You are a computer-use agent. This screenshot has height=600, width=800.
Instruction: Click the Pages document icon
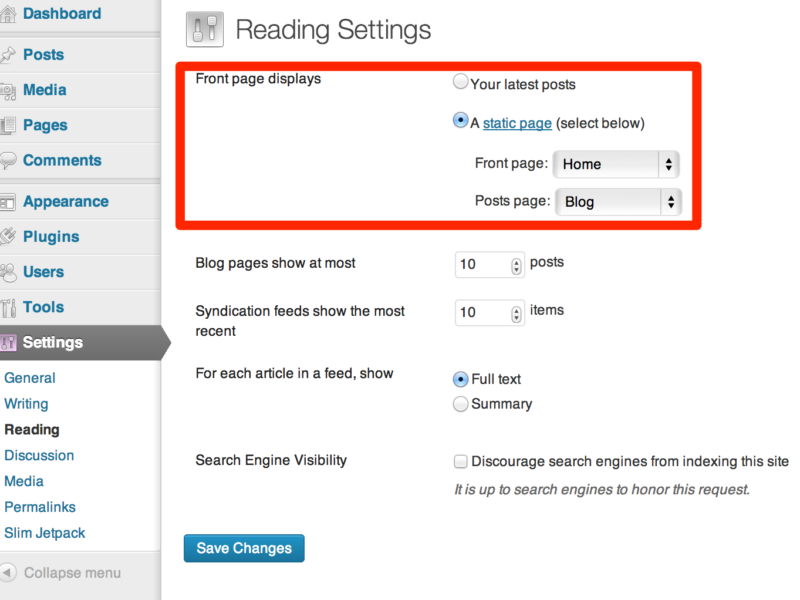8,126
